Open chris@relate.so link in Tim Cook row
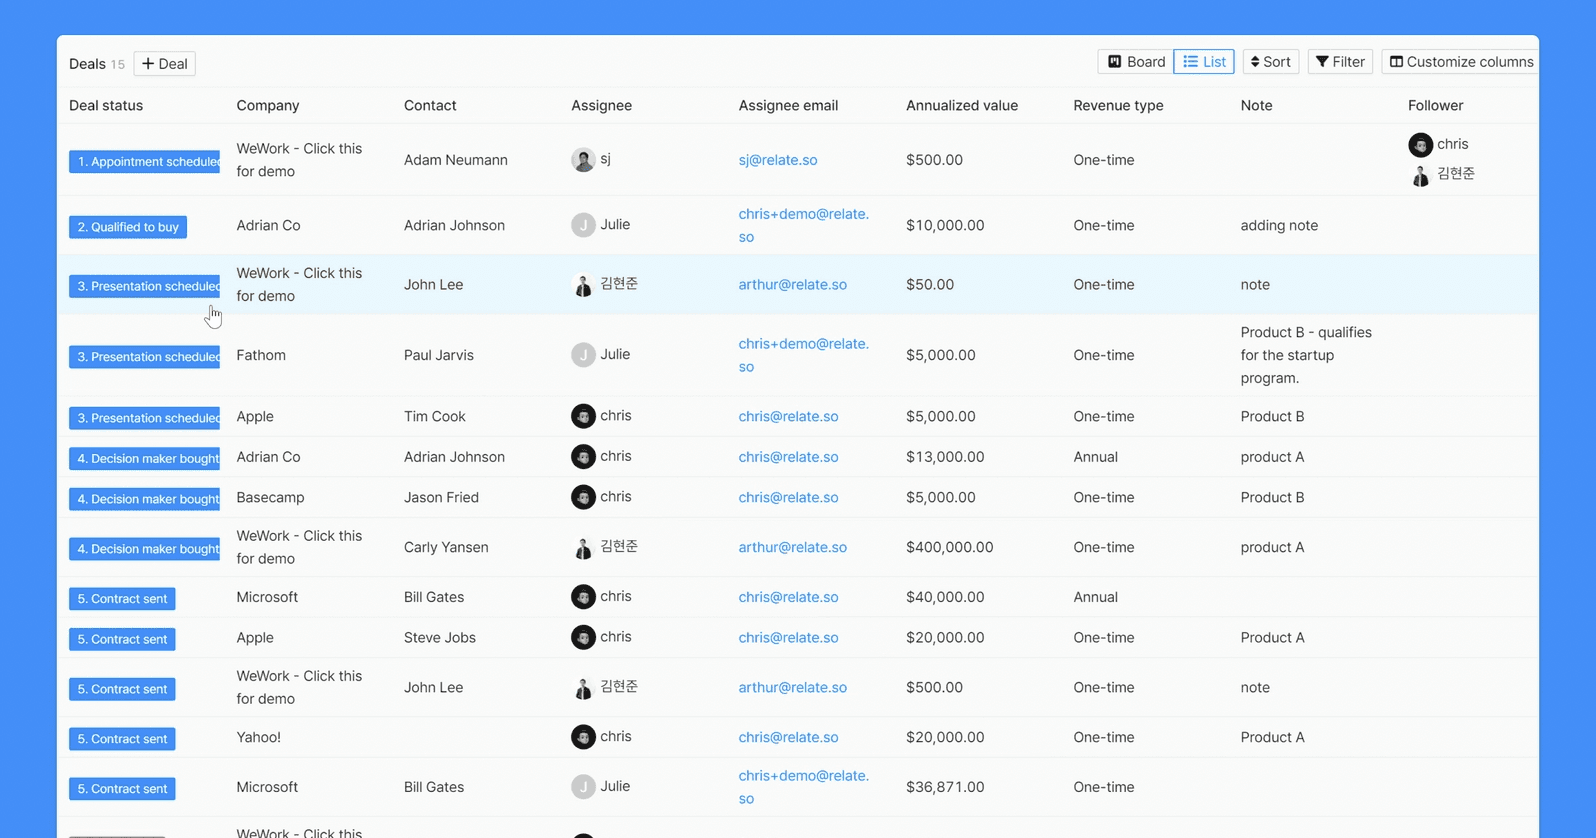1596x838 pixels. (789, 416)
